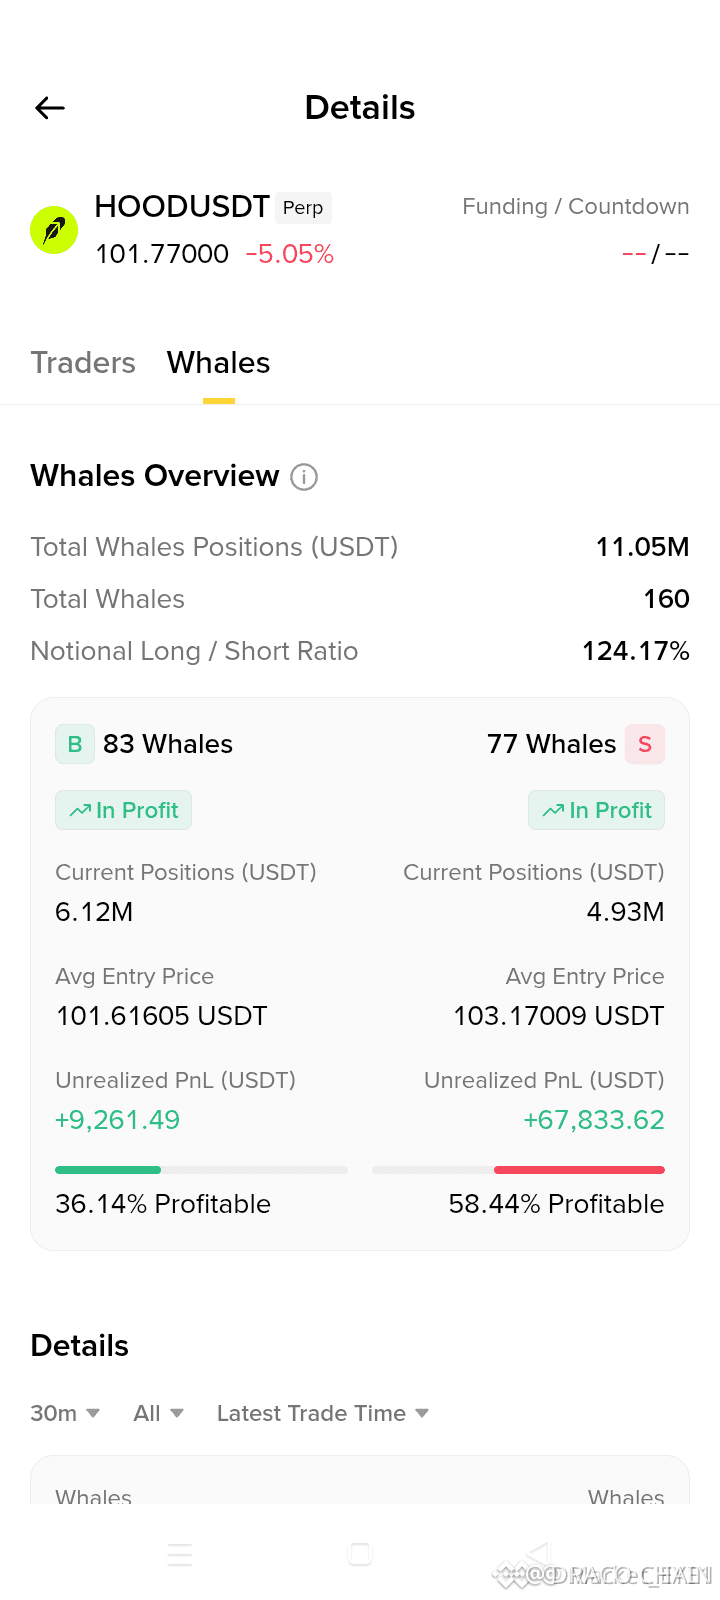
Task: Open the All filter dropdown
Action: (x=159, y=1413)
